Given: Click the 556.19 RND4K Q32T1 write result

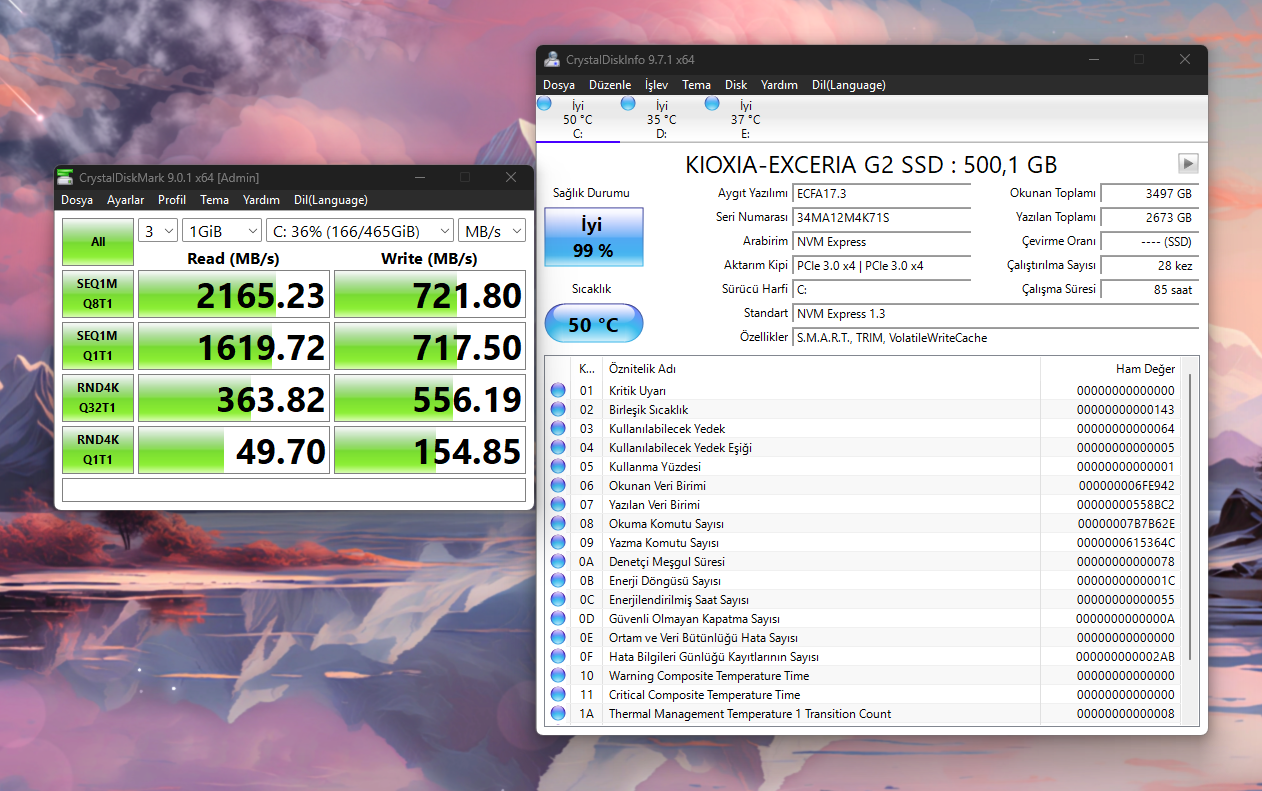Looking at the screenshot, I should 430,399.
